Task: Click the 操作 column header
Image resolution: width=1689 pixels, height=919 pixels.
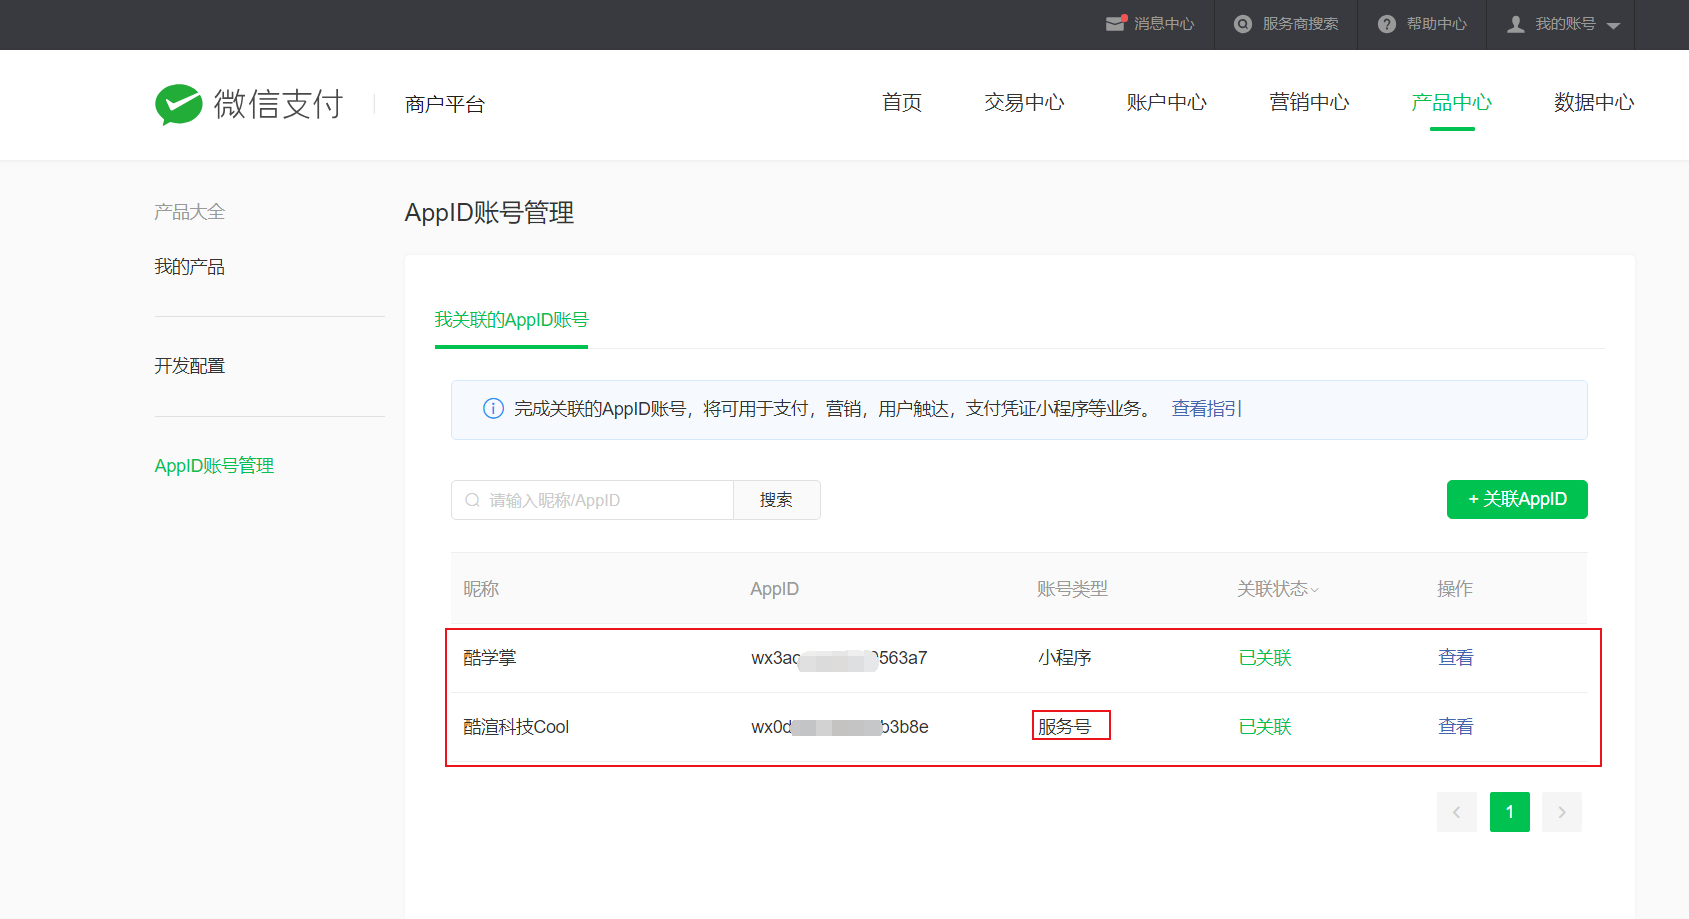Action: pos(1455,589)
